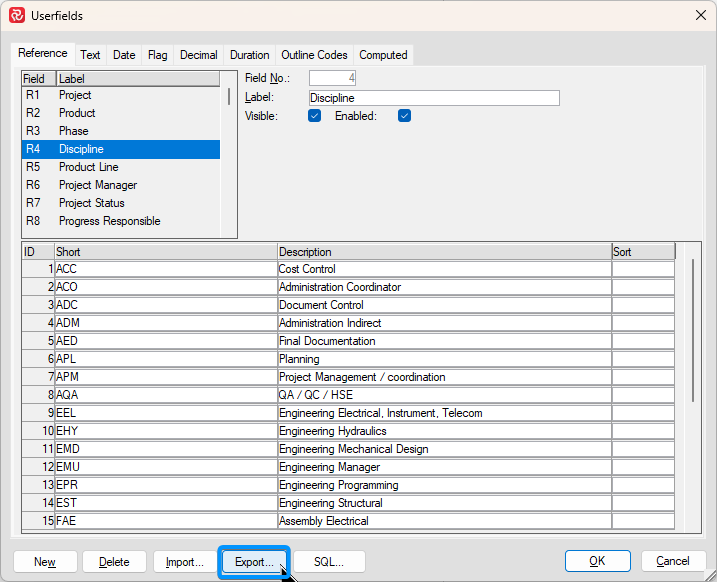Confirm with the OK button
This screenshot has height=582, width=717.
pyautogui.click(x=597, y=562)
